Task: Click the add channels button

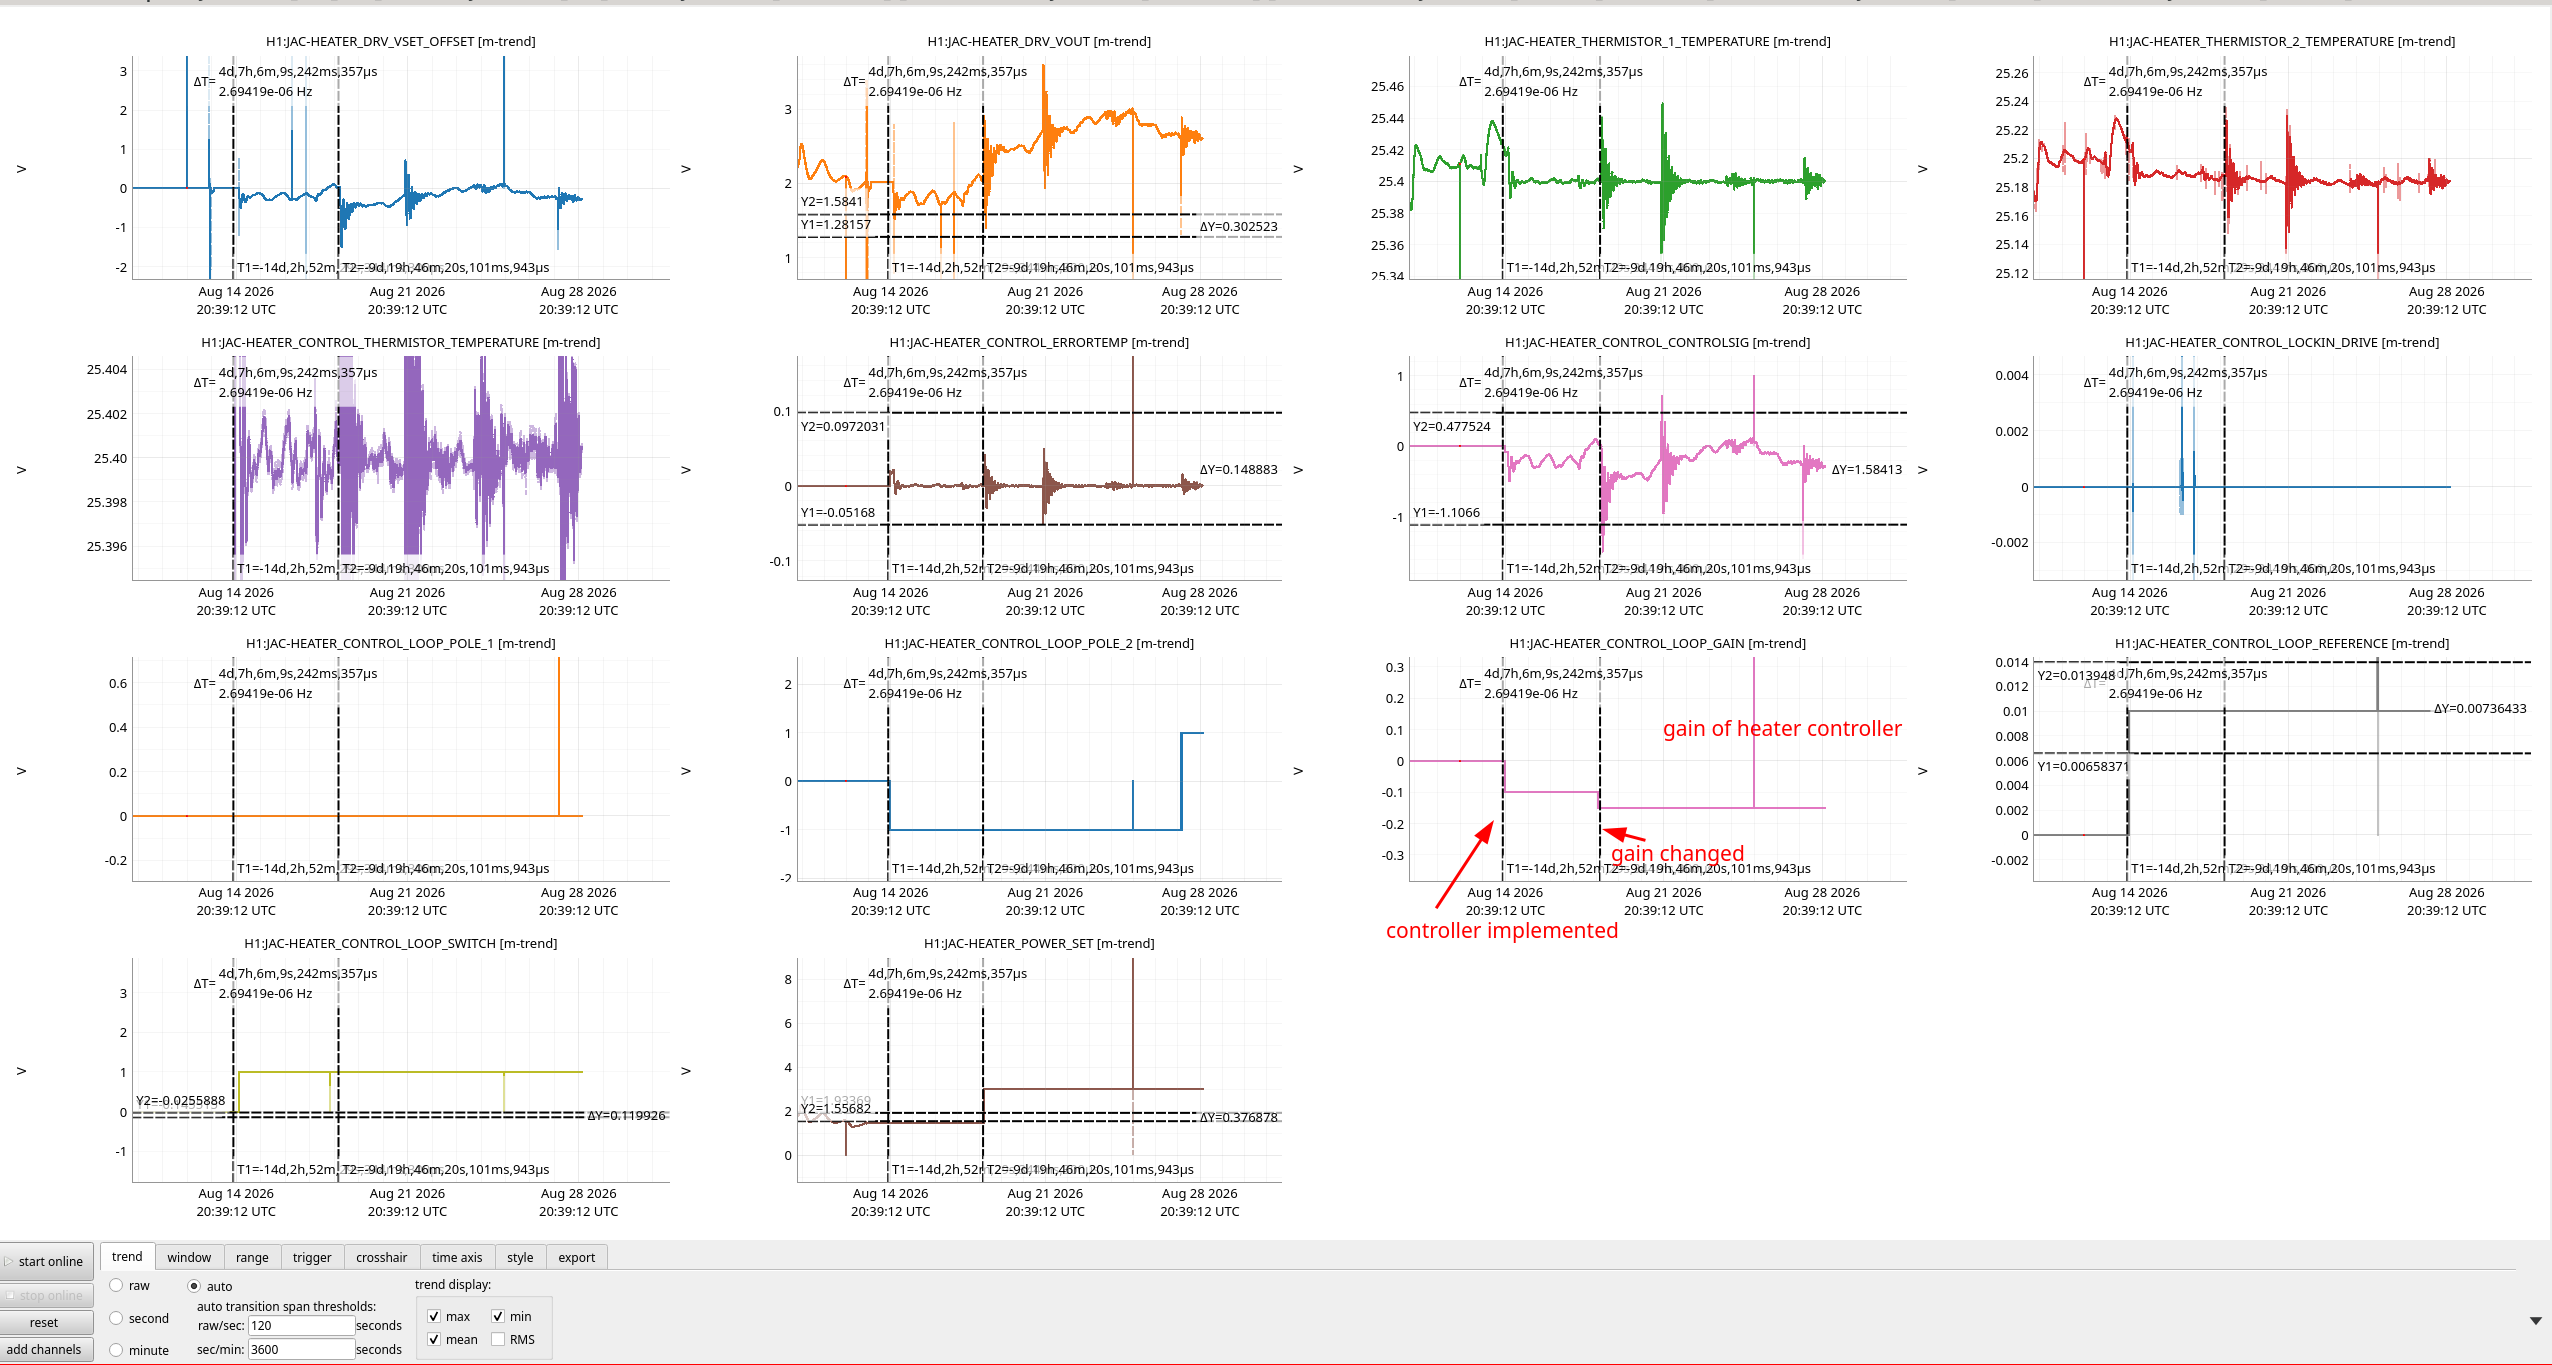Action: pos(45,1349)
